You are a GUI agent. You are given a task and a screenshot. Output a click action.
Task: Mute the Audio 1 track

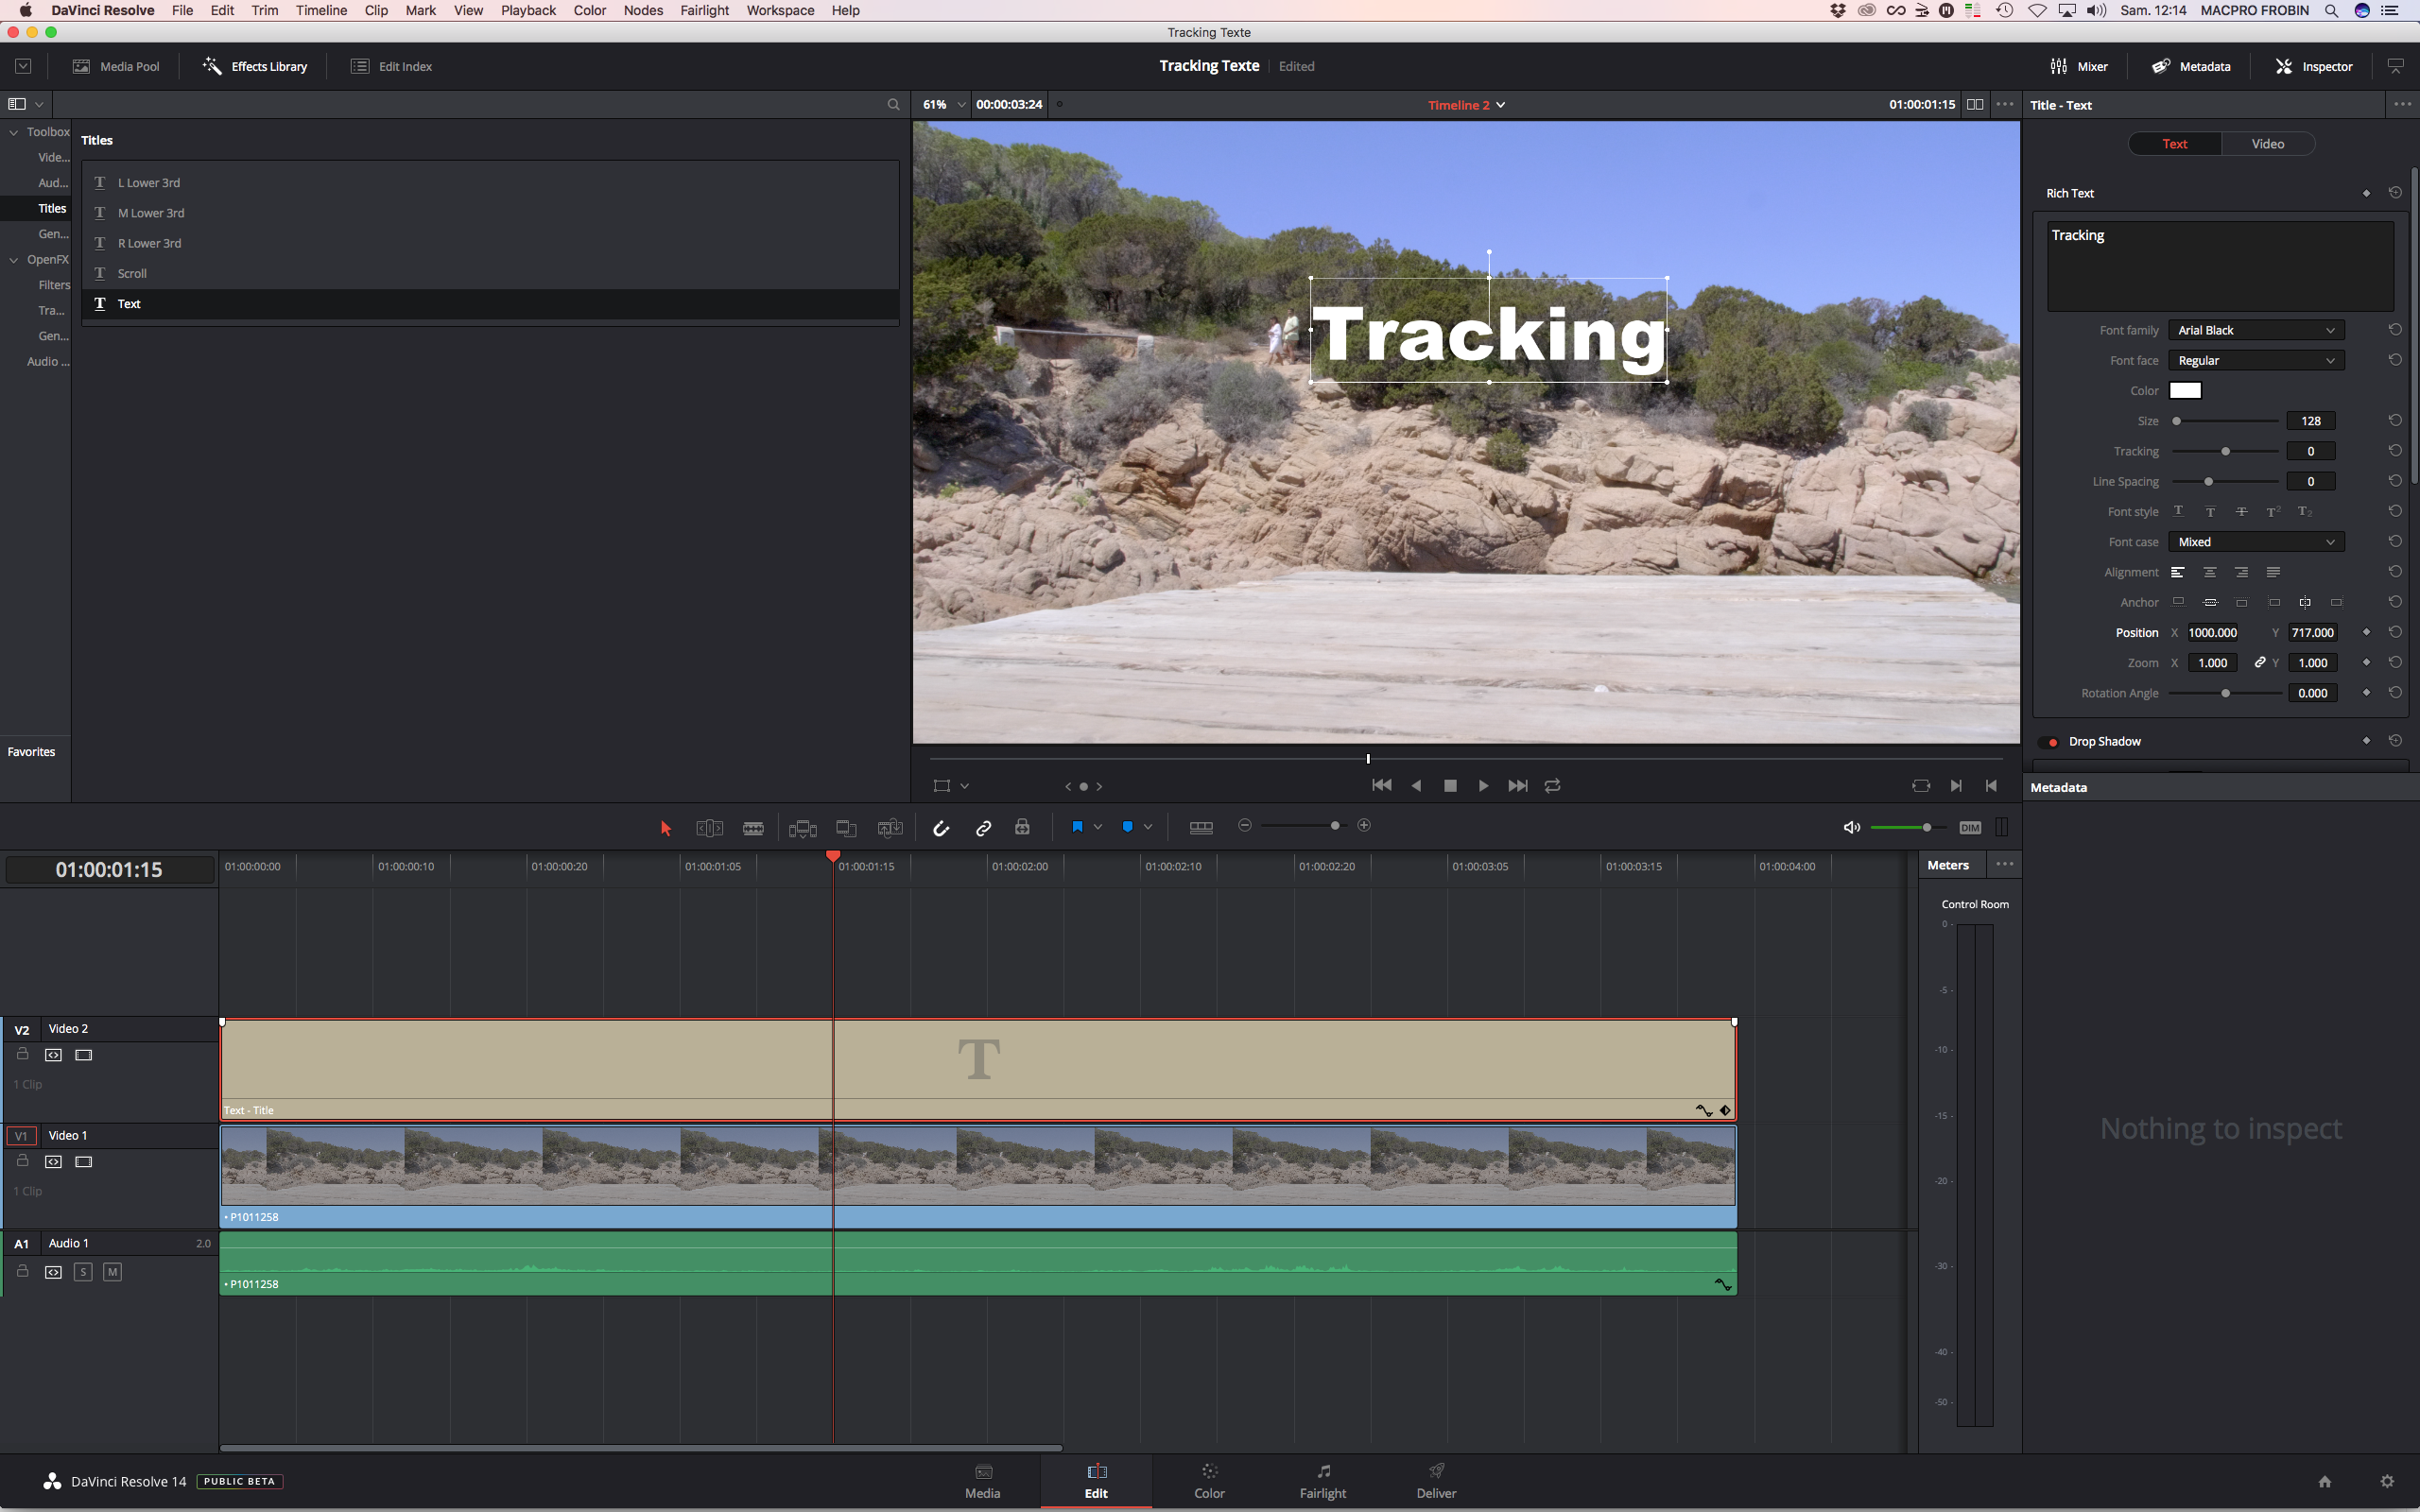click(113, 1272)
